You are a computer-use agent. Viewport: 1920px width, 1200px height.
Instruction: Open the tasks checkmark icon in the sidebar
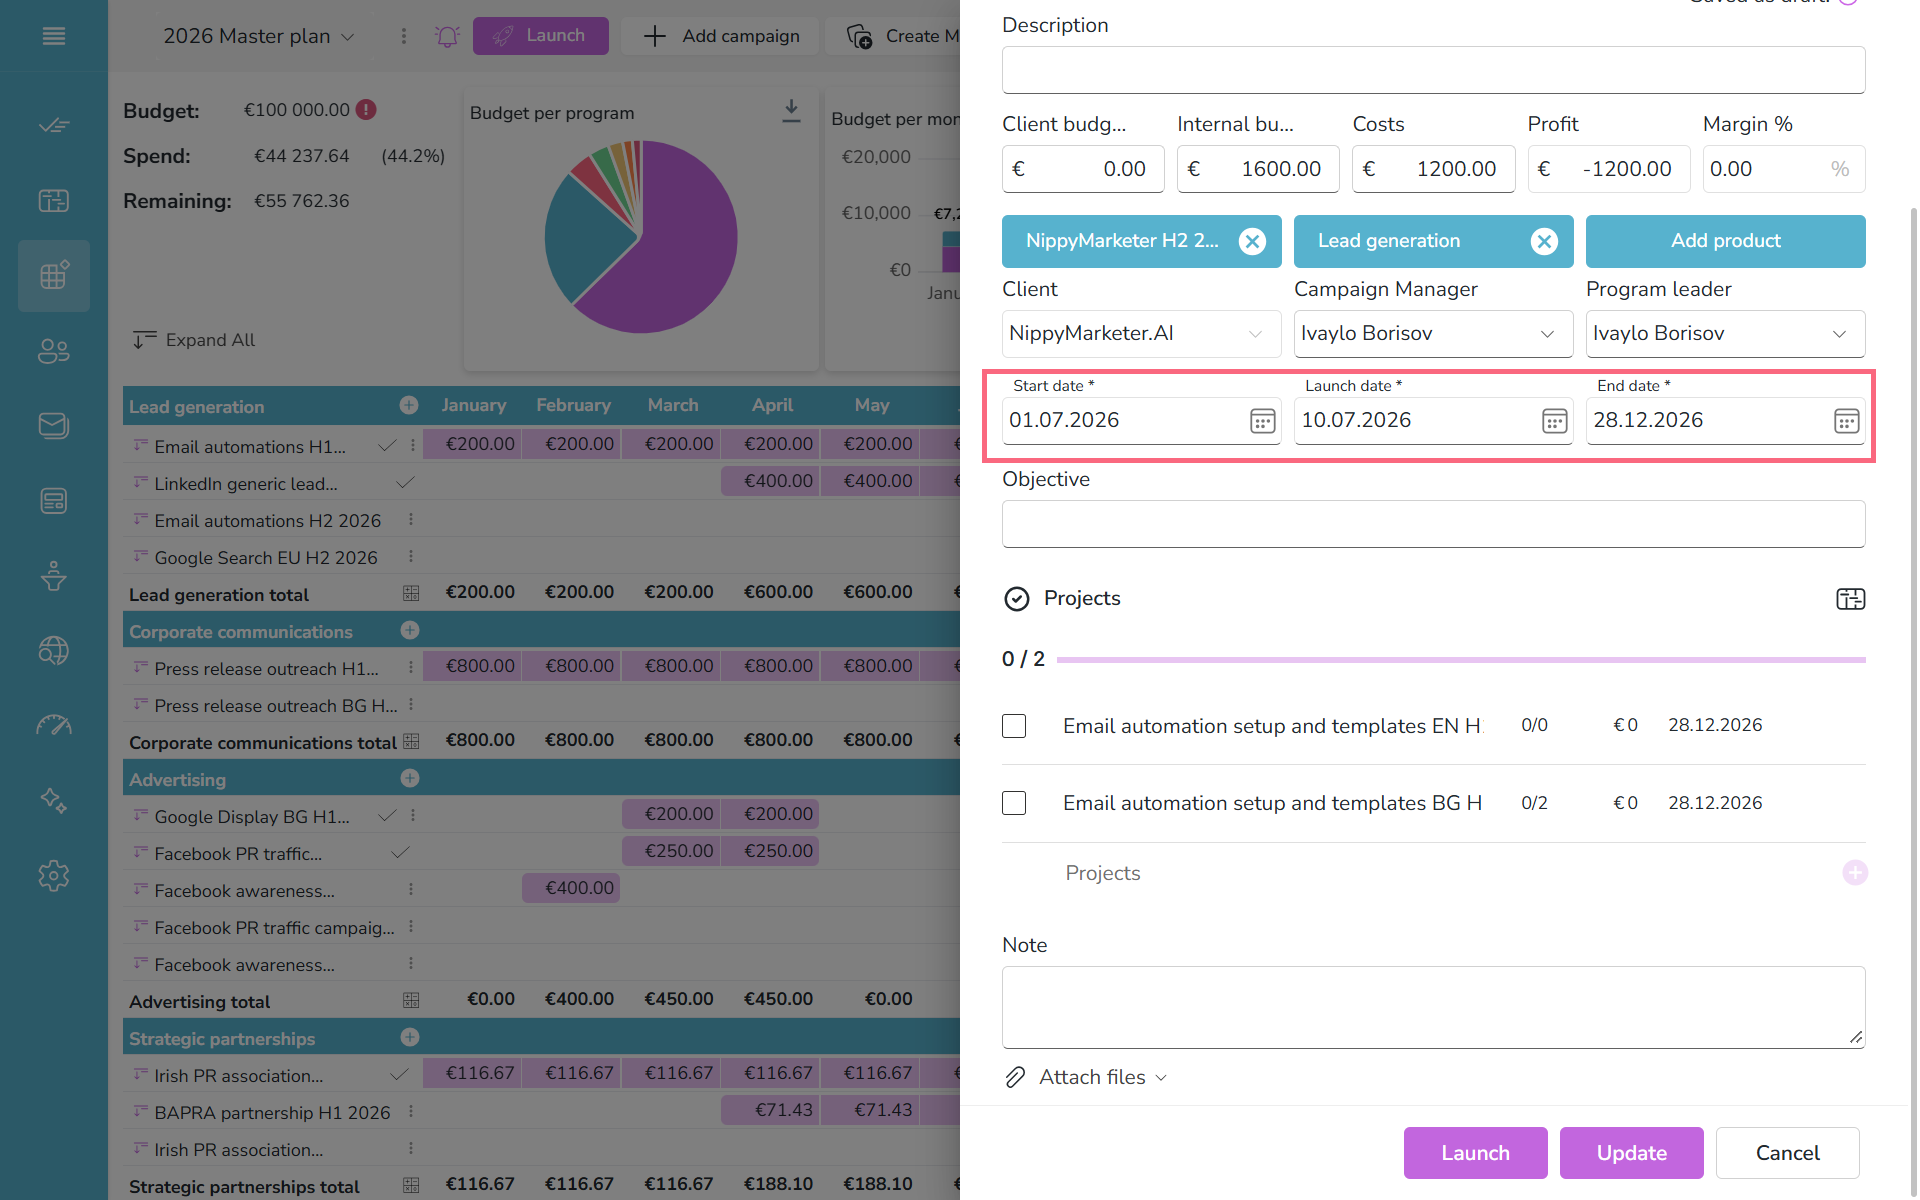(54, 125)
